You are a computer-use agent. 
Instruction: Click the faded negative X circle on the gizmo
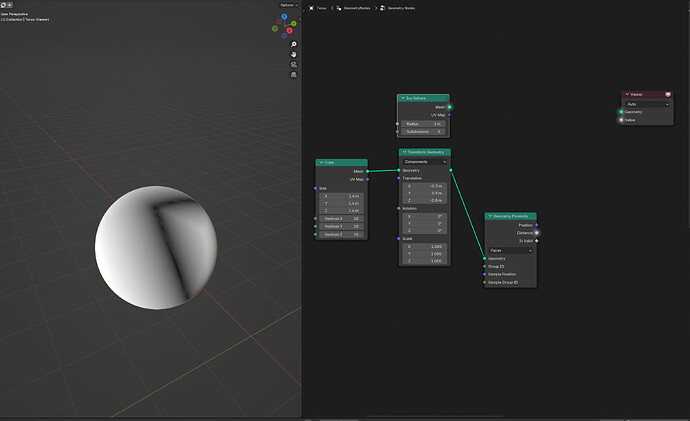click(279, 21)
